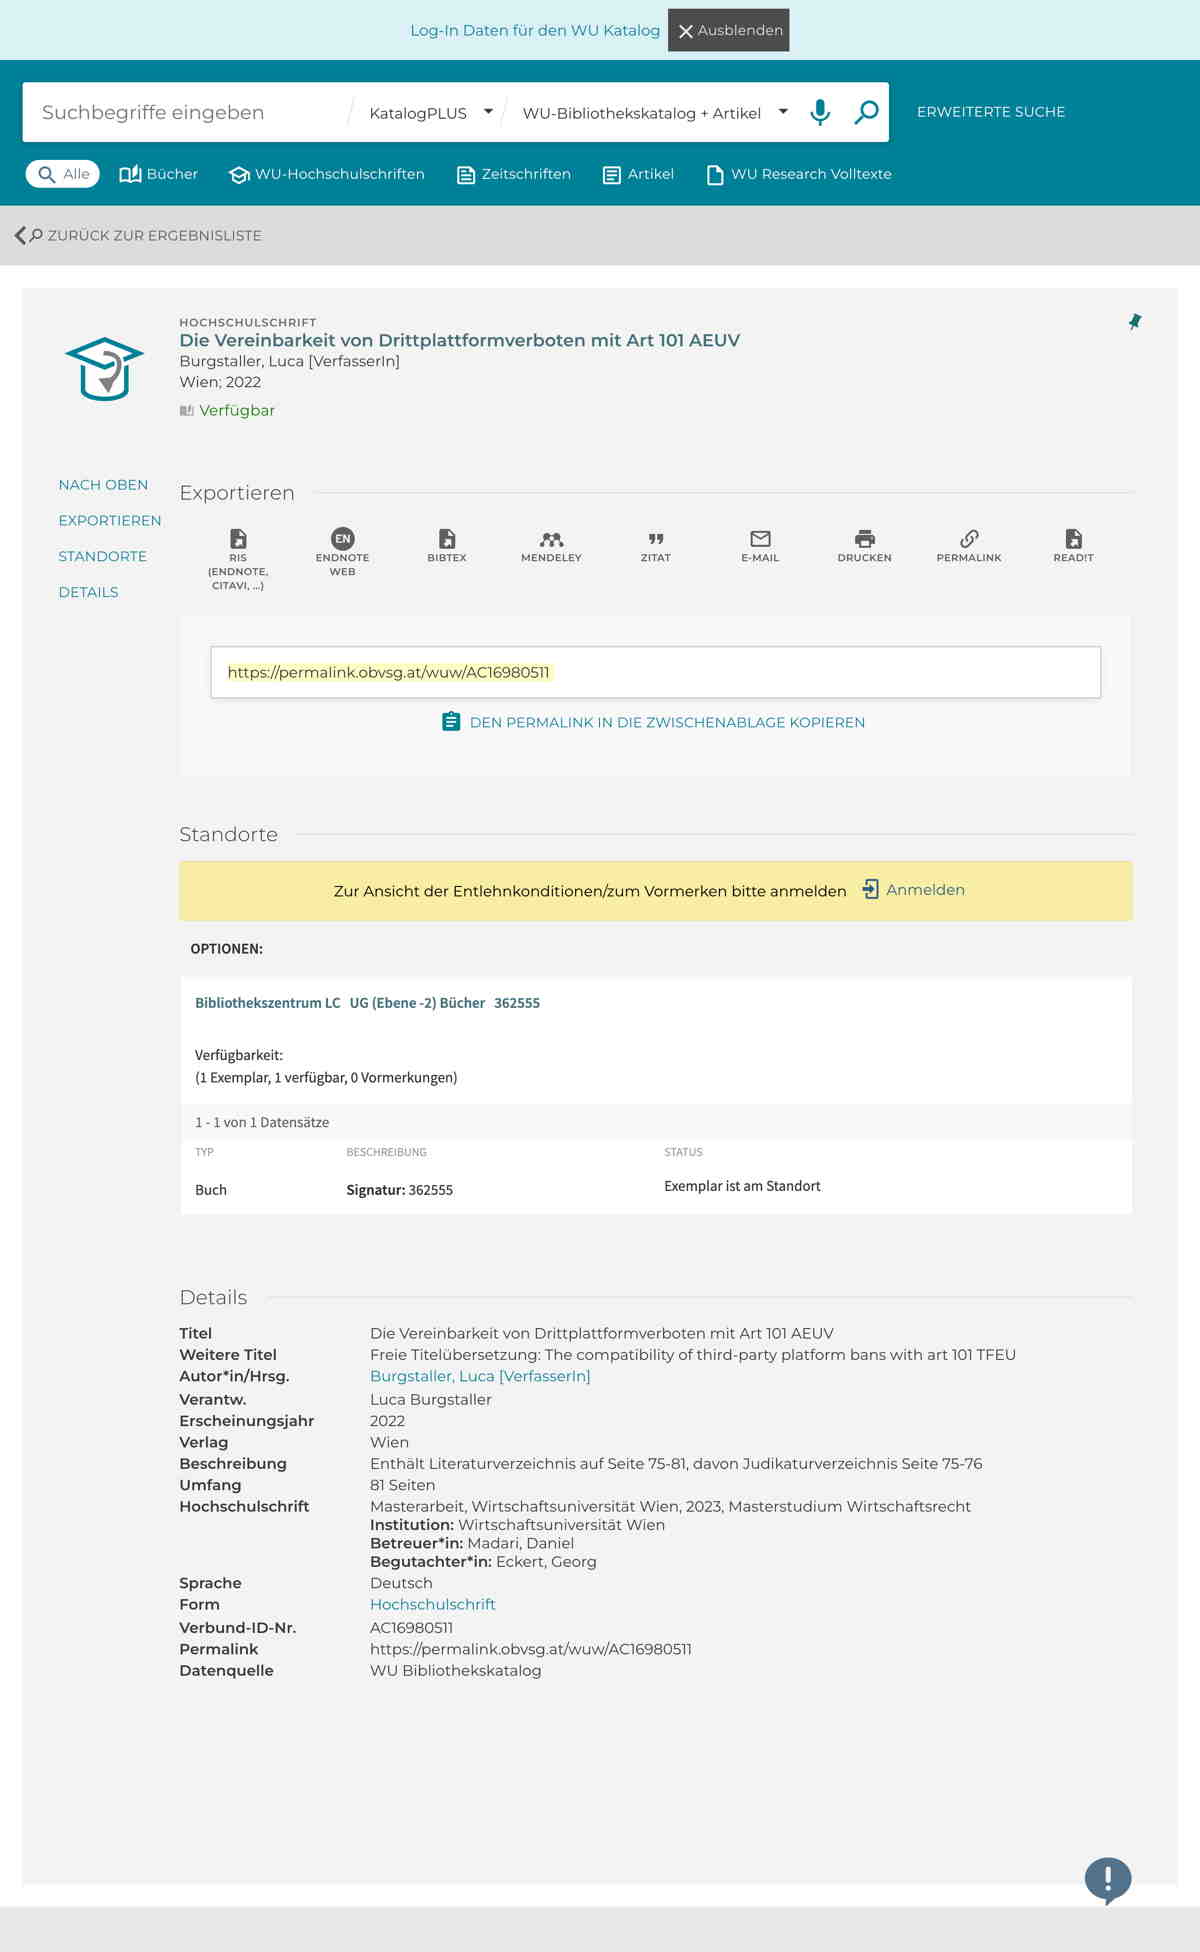Export record as BibTeX
The height and width of the screenshot is (1952, 1200).
tap(447, 545)
